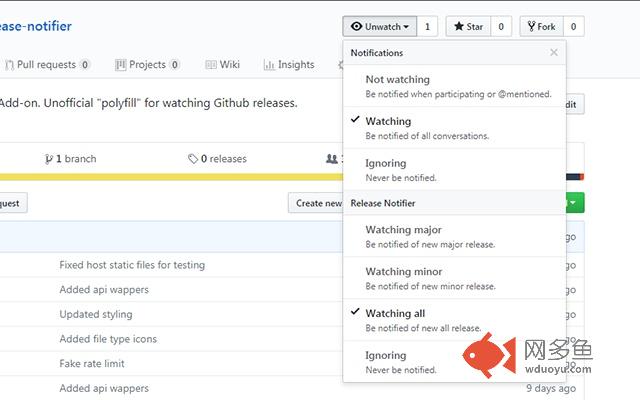The width and height of the screenshot is (640, 400).
Task: Open the stargazers count 0
Action: pos(501,27)
